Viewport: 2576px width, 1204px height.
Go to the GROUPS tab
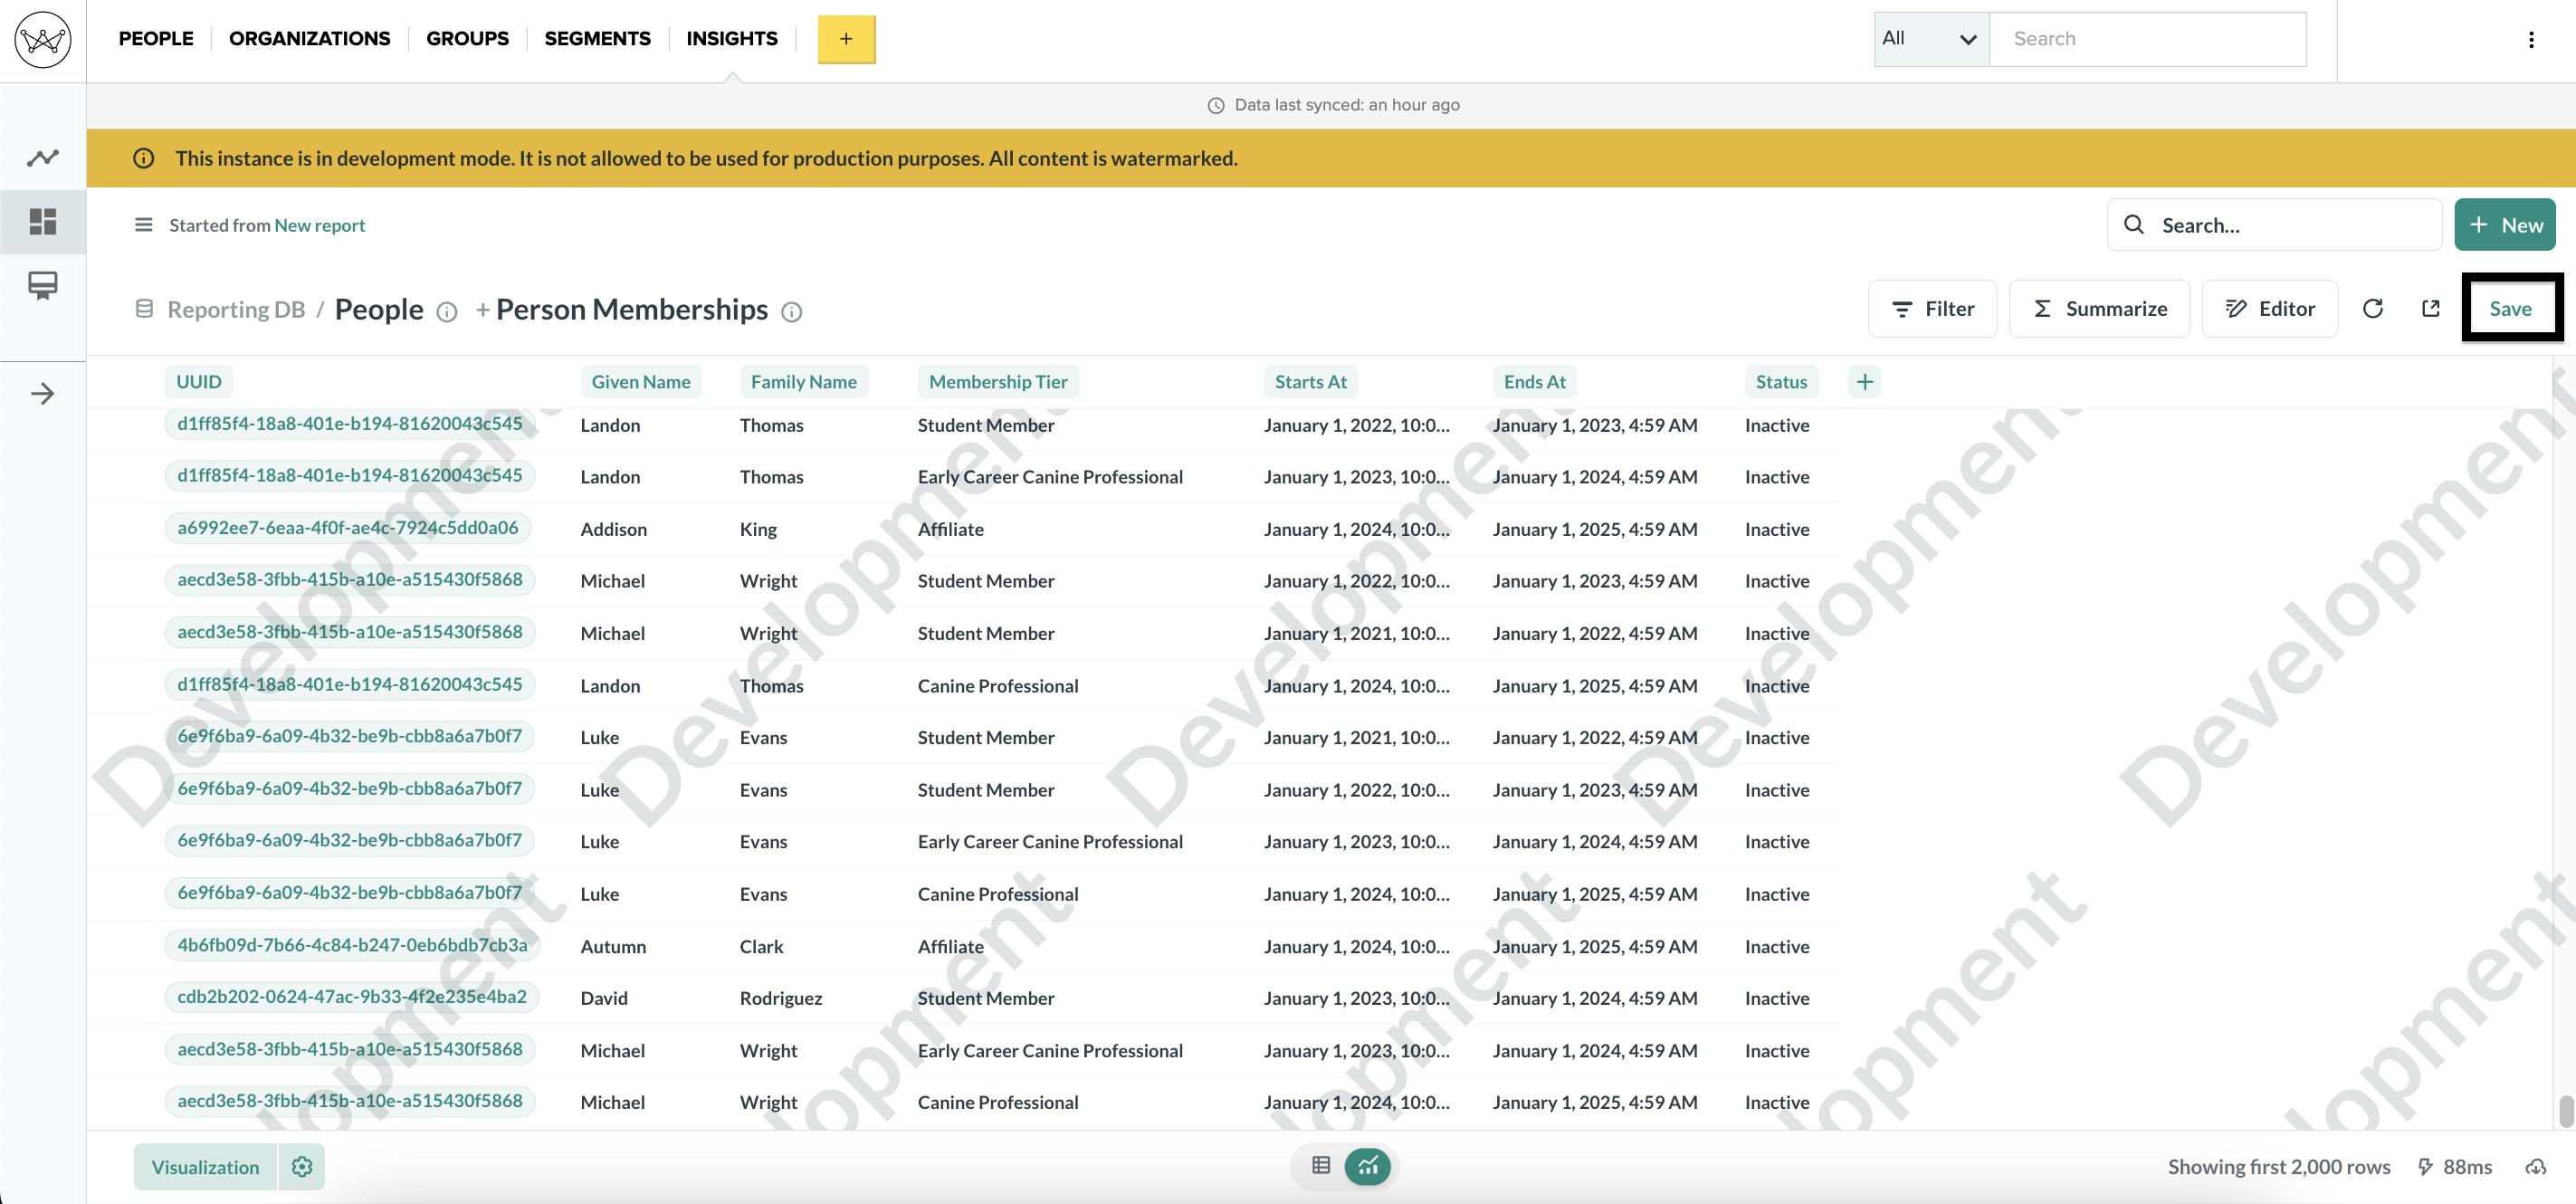coord(468,39)
